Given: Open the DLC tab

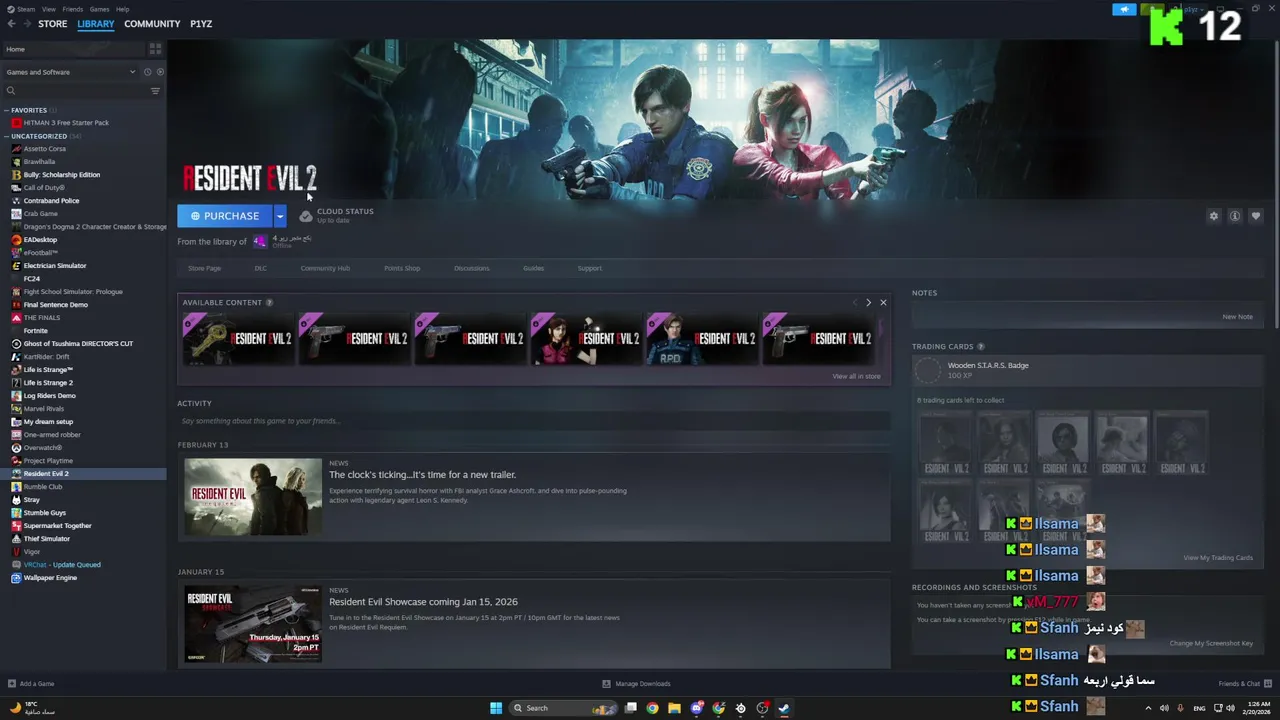Looking at the screenshot, I should pos(260,268).
